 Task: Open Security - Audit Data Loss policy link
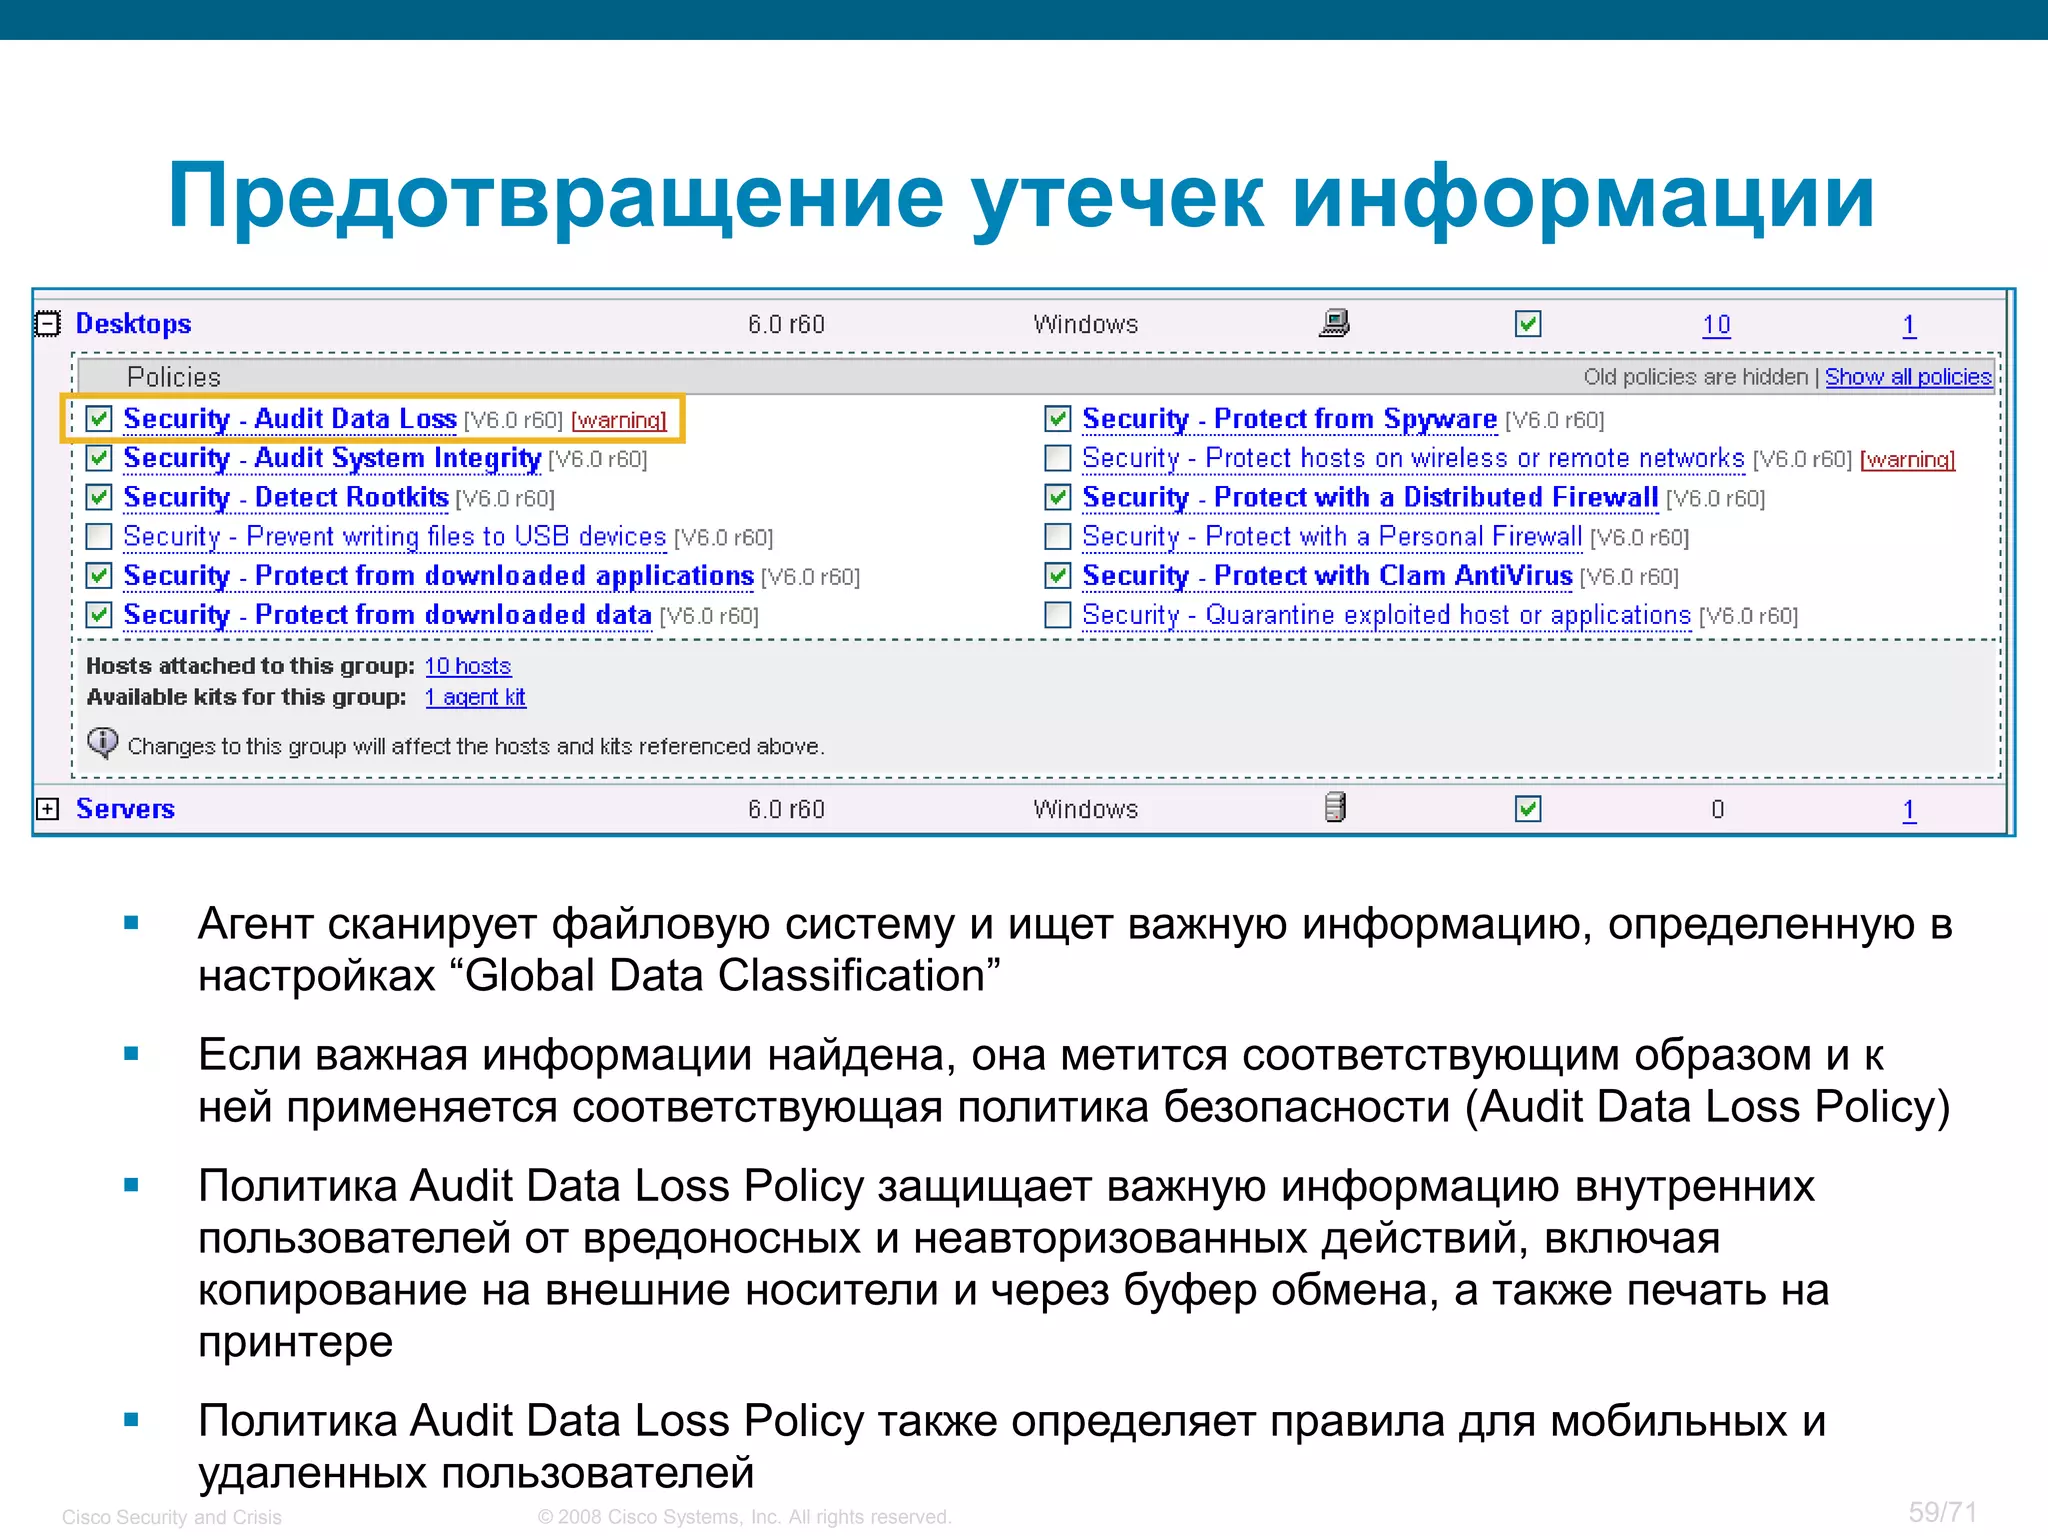tap(290, 419)
